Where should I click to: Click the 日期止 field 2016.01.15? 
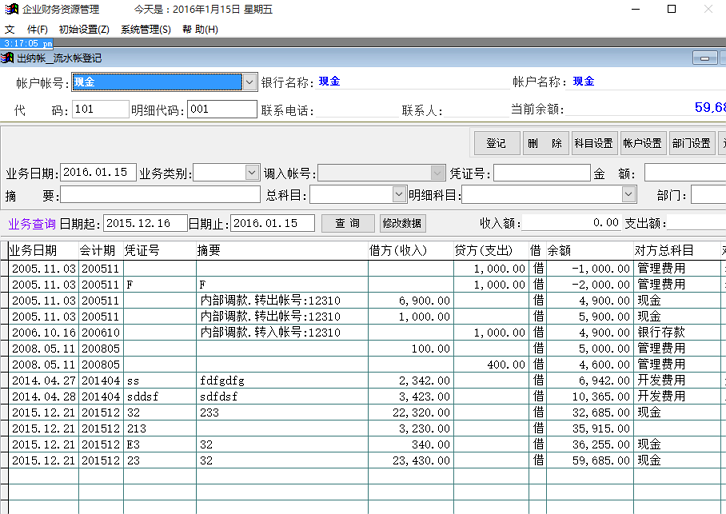(272, 223)
